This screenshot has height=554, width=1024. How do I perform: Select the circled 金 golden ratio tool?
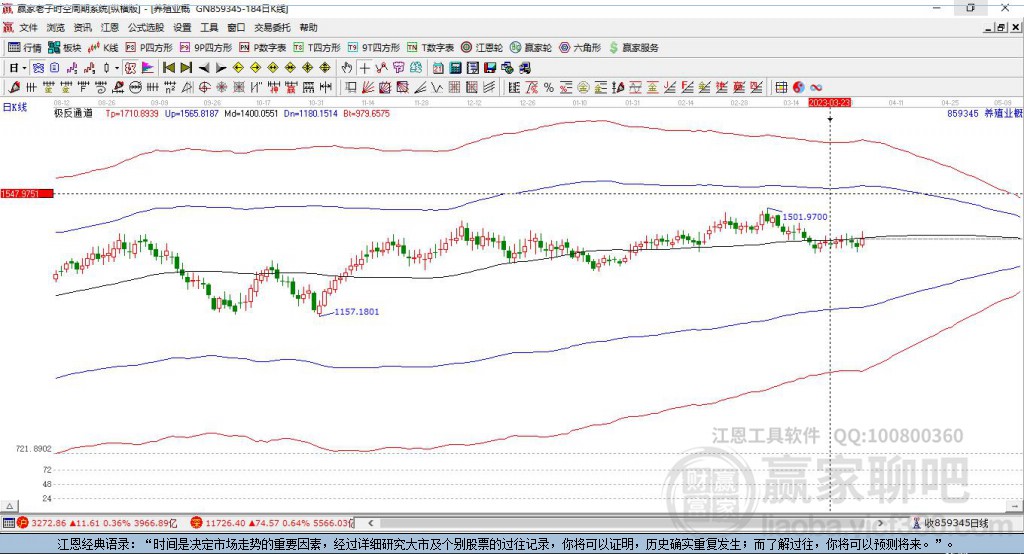583,88
